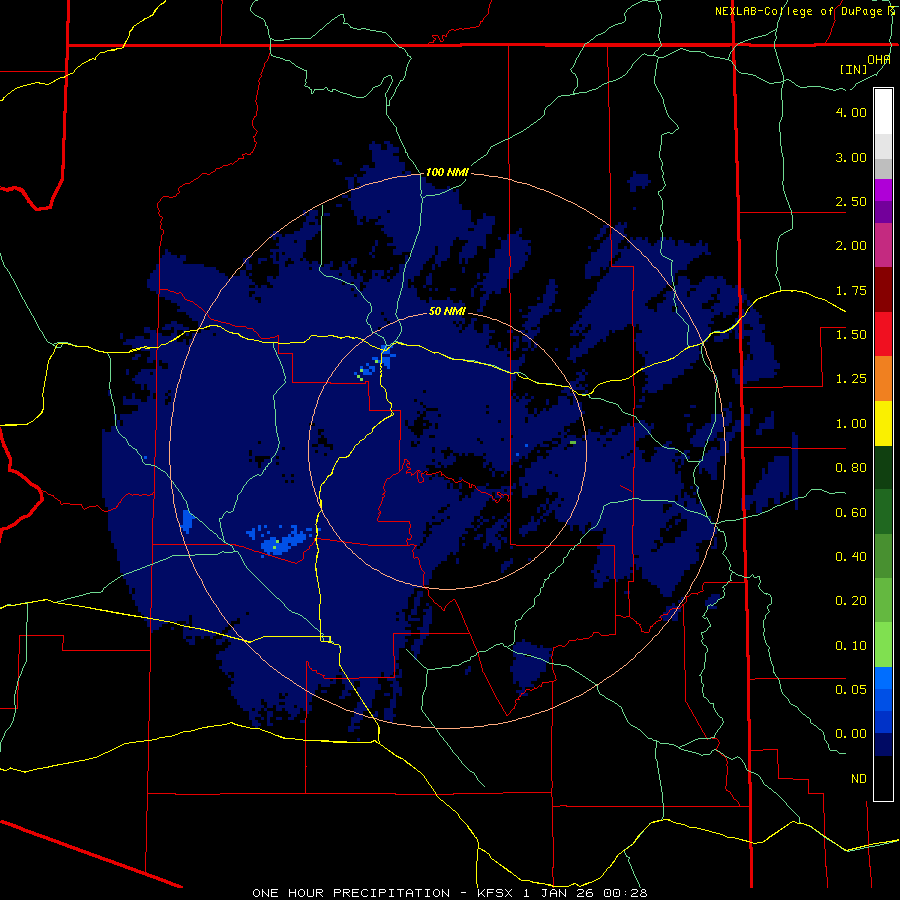Image resolution: width=900 pixels, height=900 pixels.
Task: Click the 0.80 legend value
Action: (x=851, y=468)
